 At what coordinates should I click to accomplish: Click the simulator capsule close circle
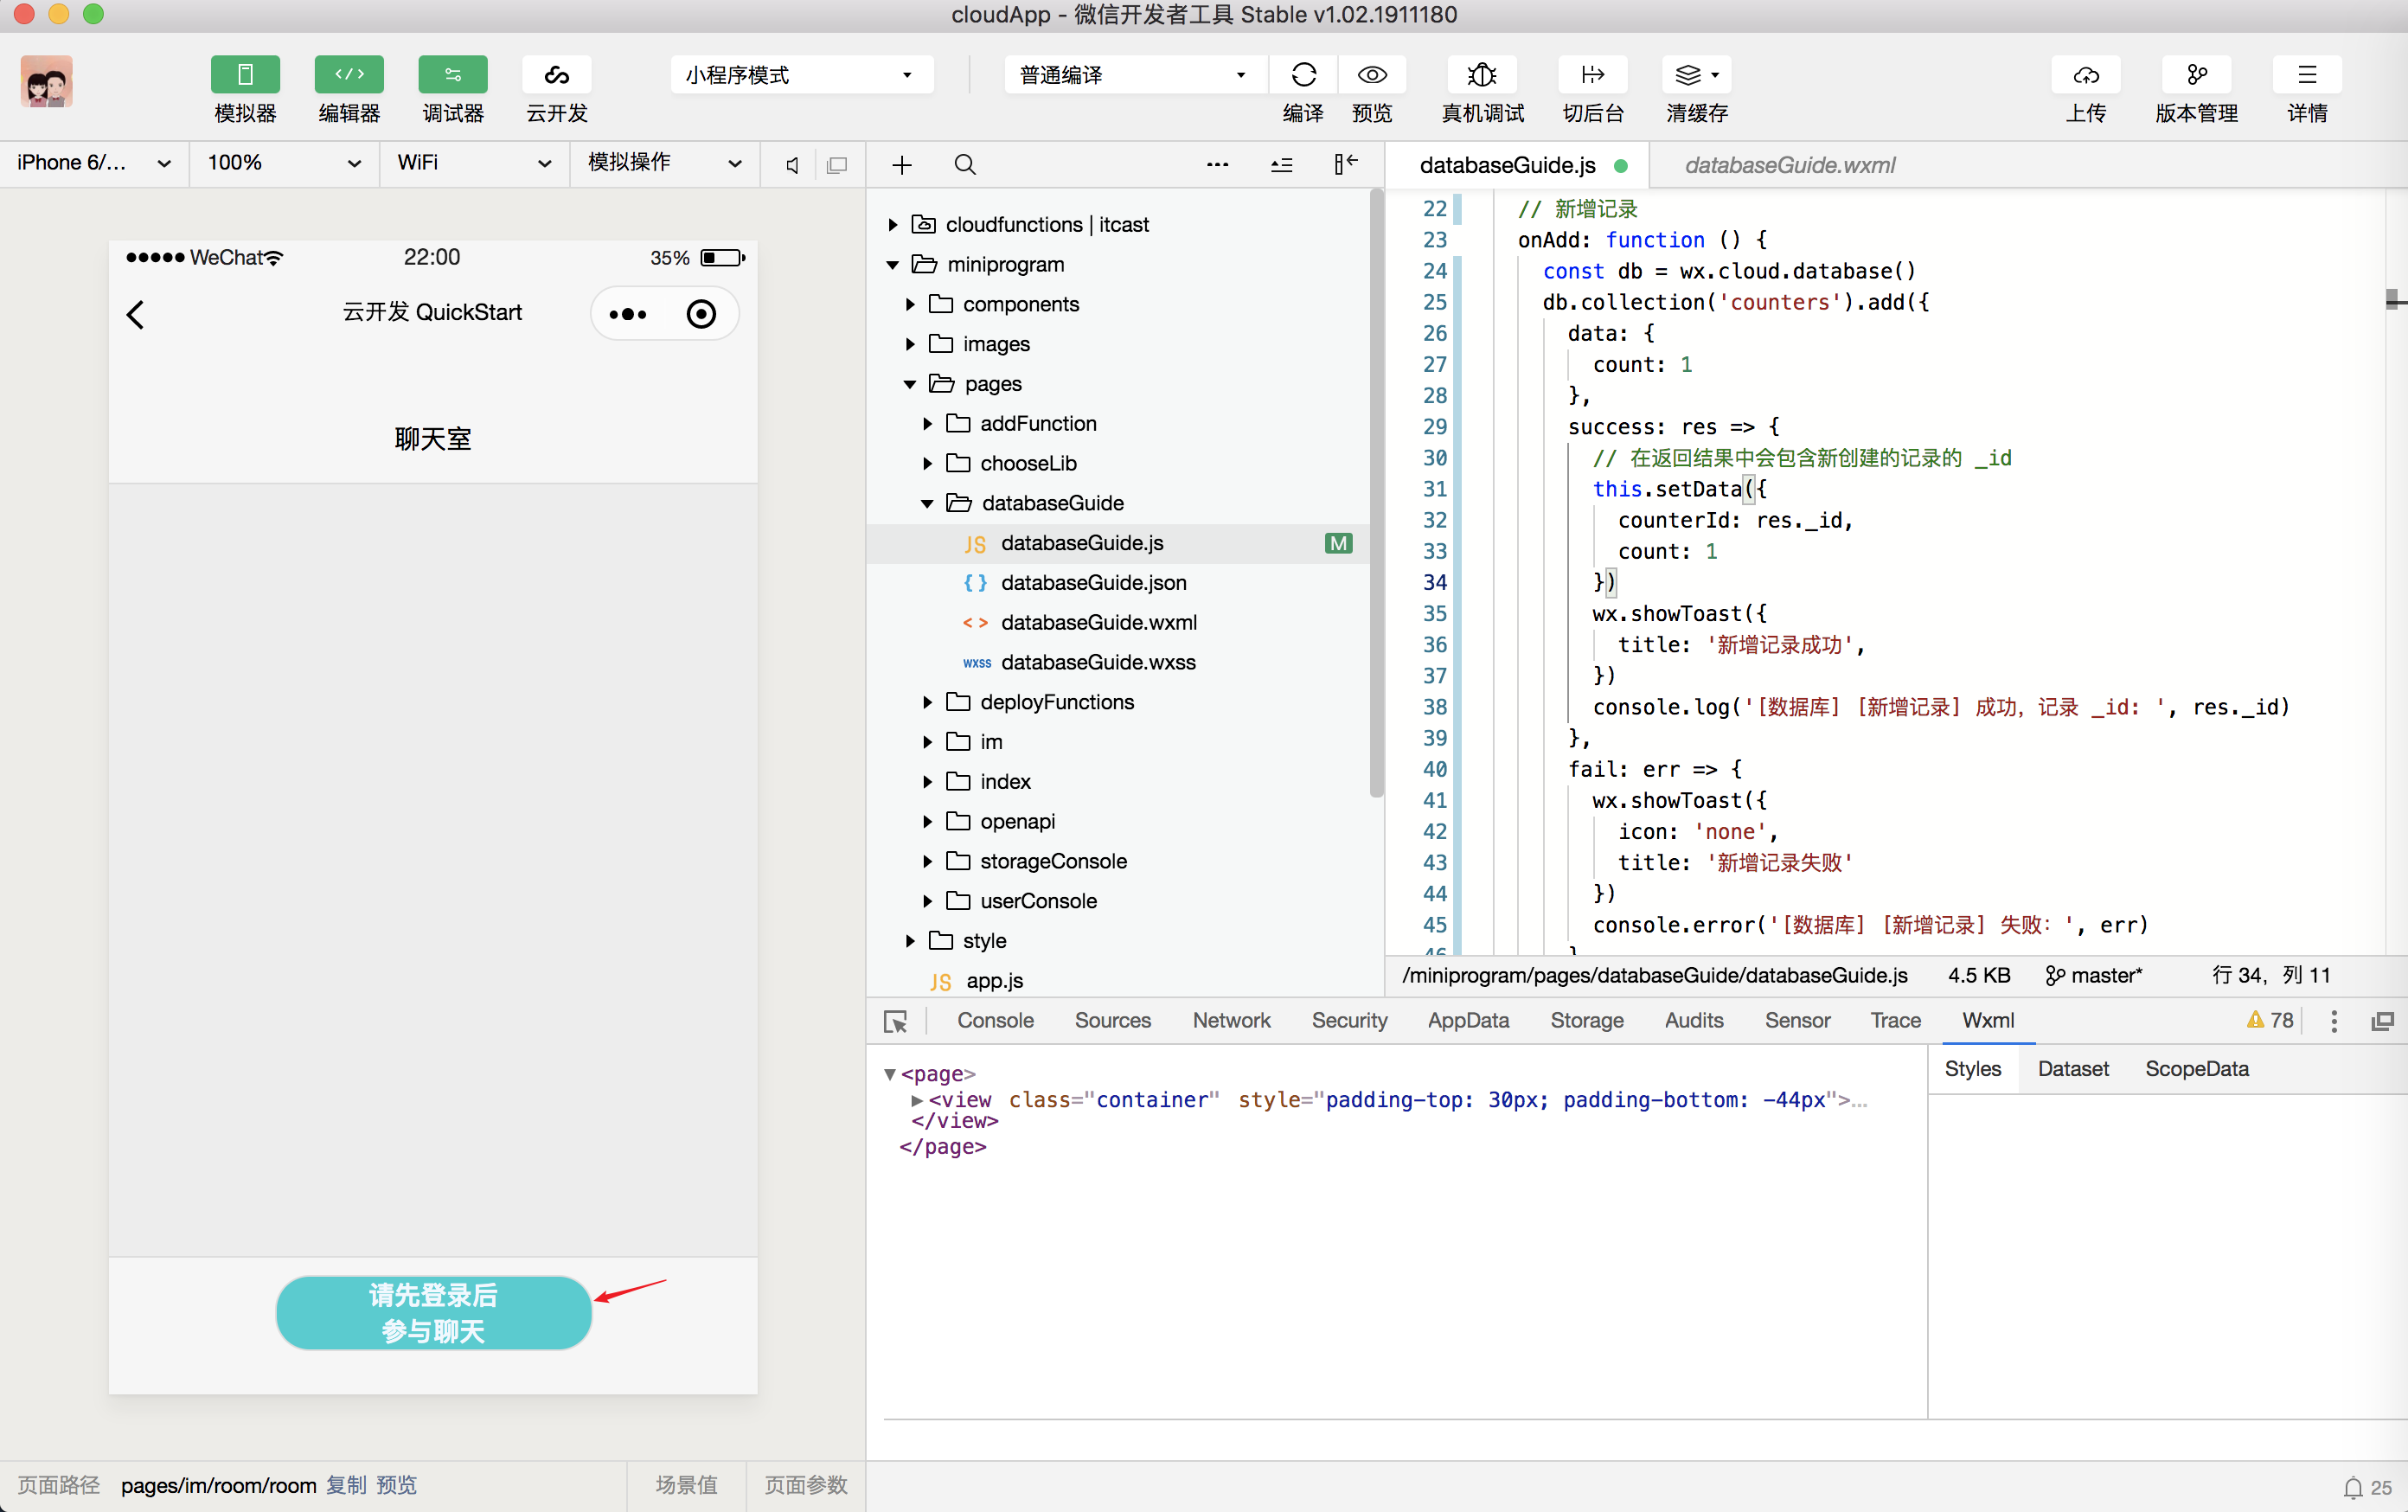click(701, 314)
